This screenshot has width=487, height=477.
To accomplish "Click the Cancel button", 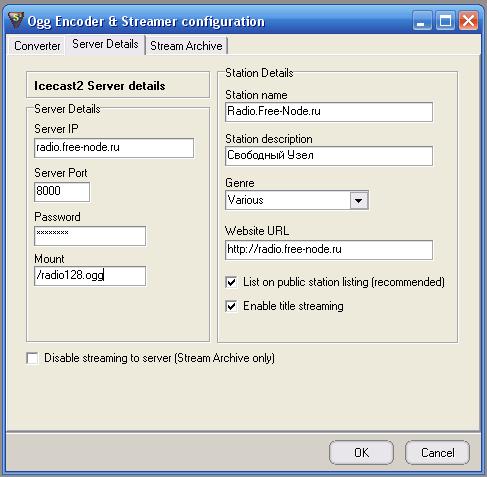I will [437, 452].
